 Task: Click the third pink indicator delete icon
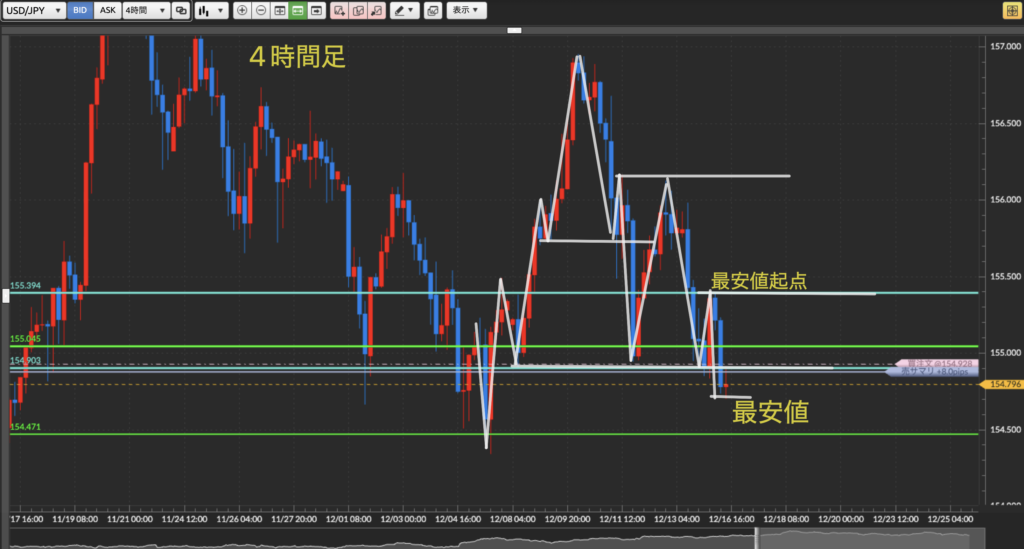pos(376,10)
